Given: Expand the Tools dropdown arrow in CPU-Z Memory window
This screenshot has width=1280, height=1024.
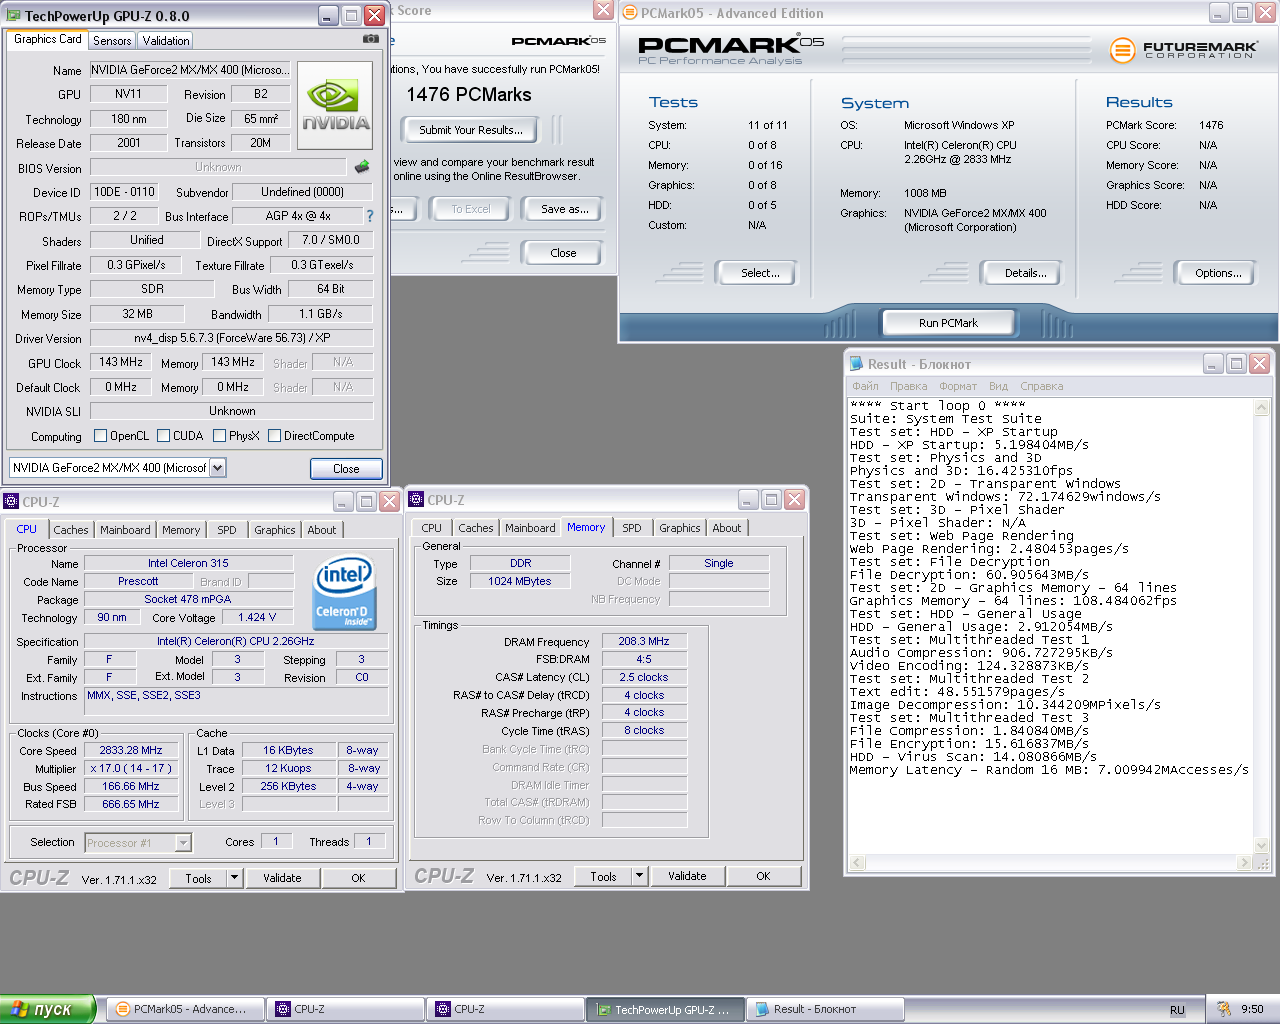Looking at the screenshot, I should 639,876.
